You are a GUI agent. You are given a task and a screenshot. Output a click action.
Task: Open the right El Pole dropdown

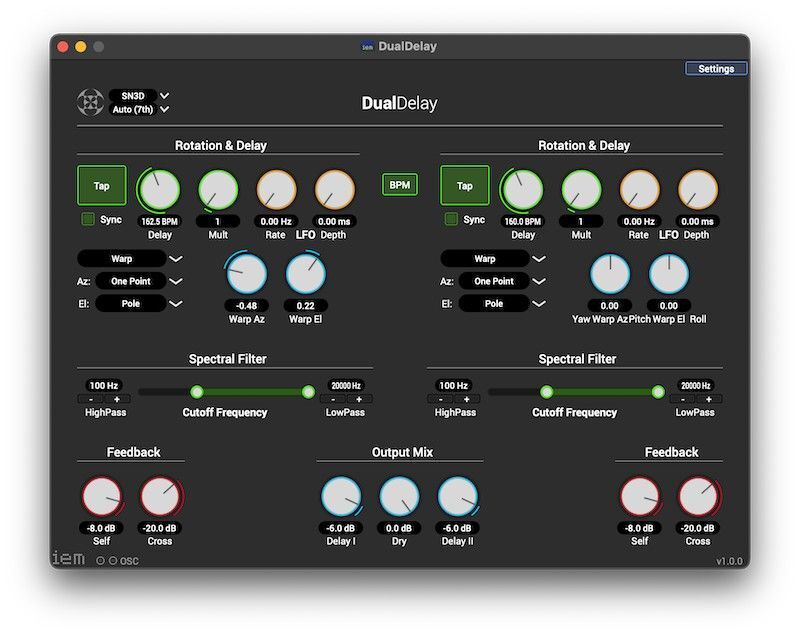tap(494, 303)
